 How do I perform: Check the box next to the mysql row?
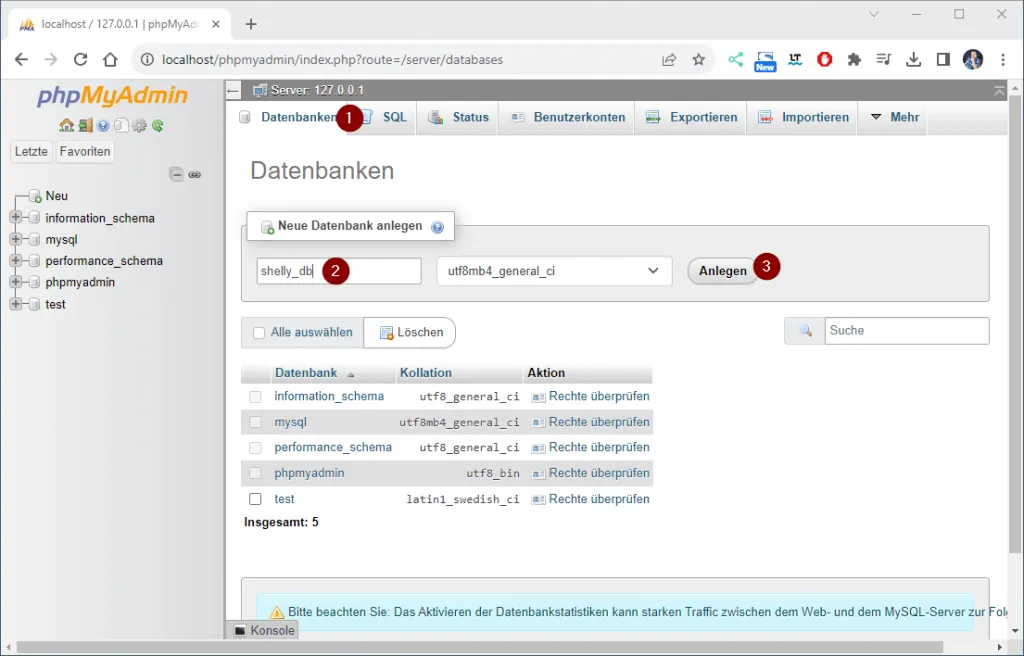[255, 422]
